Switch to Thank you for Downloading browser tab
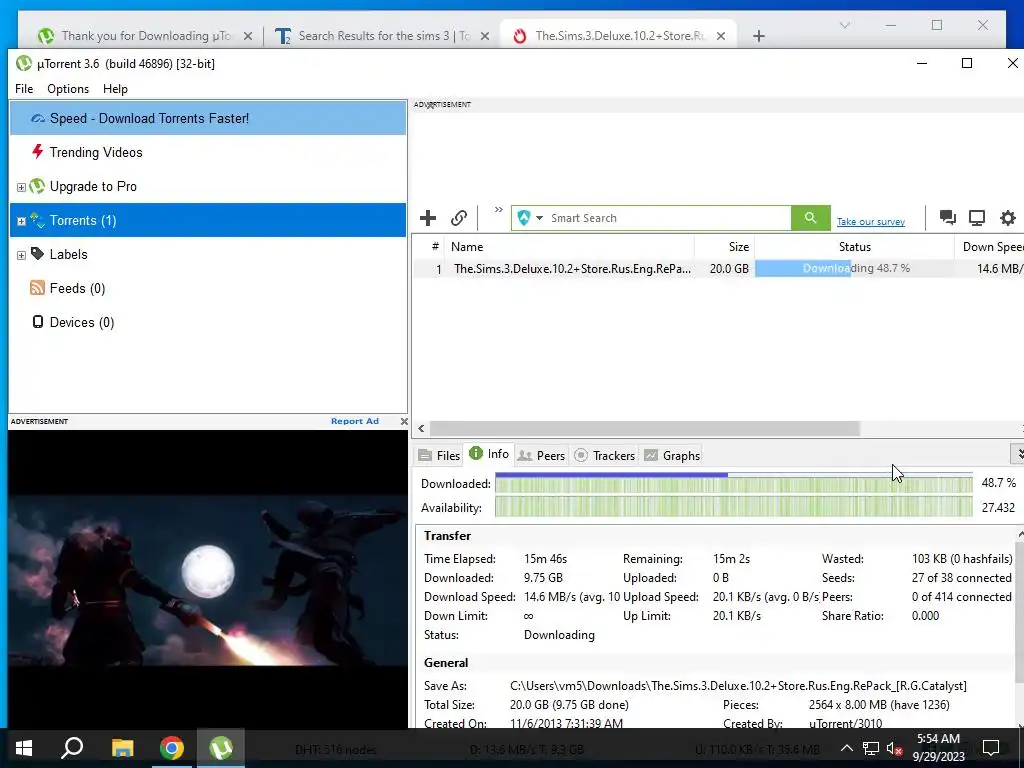 click(x=146, y=36)
